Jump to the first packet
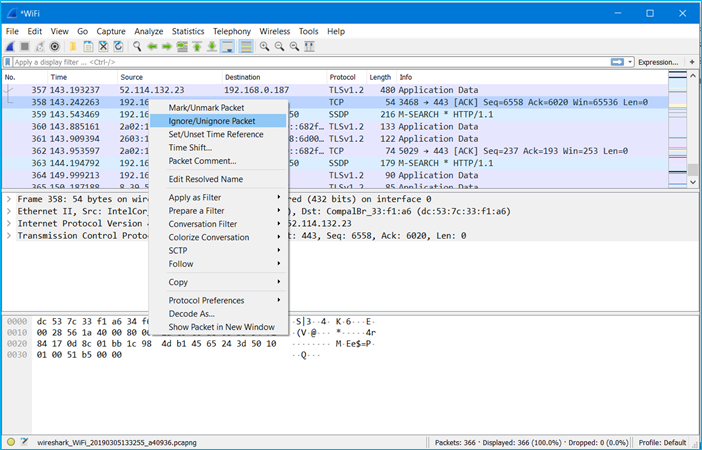This screenshot has width=702, height=450. (x=197, y=47)
